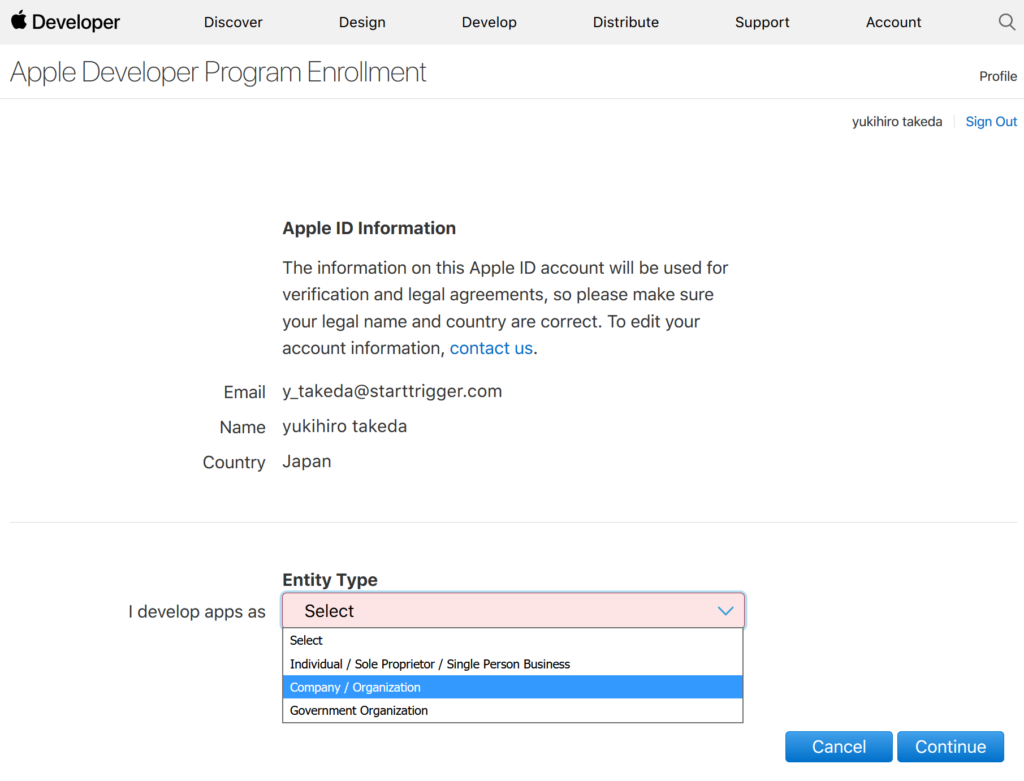This screenshot has height=781, width=1024.
Task: Open the Profile link
Action: 997,76
